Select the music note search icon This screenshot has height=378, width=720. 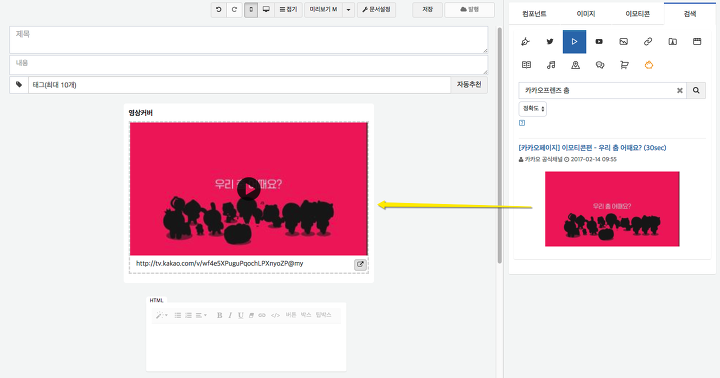tap(551, 65)
